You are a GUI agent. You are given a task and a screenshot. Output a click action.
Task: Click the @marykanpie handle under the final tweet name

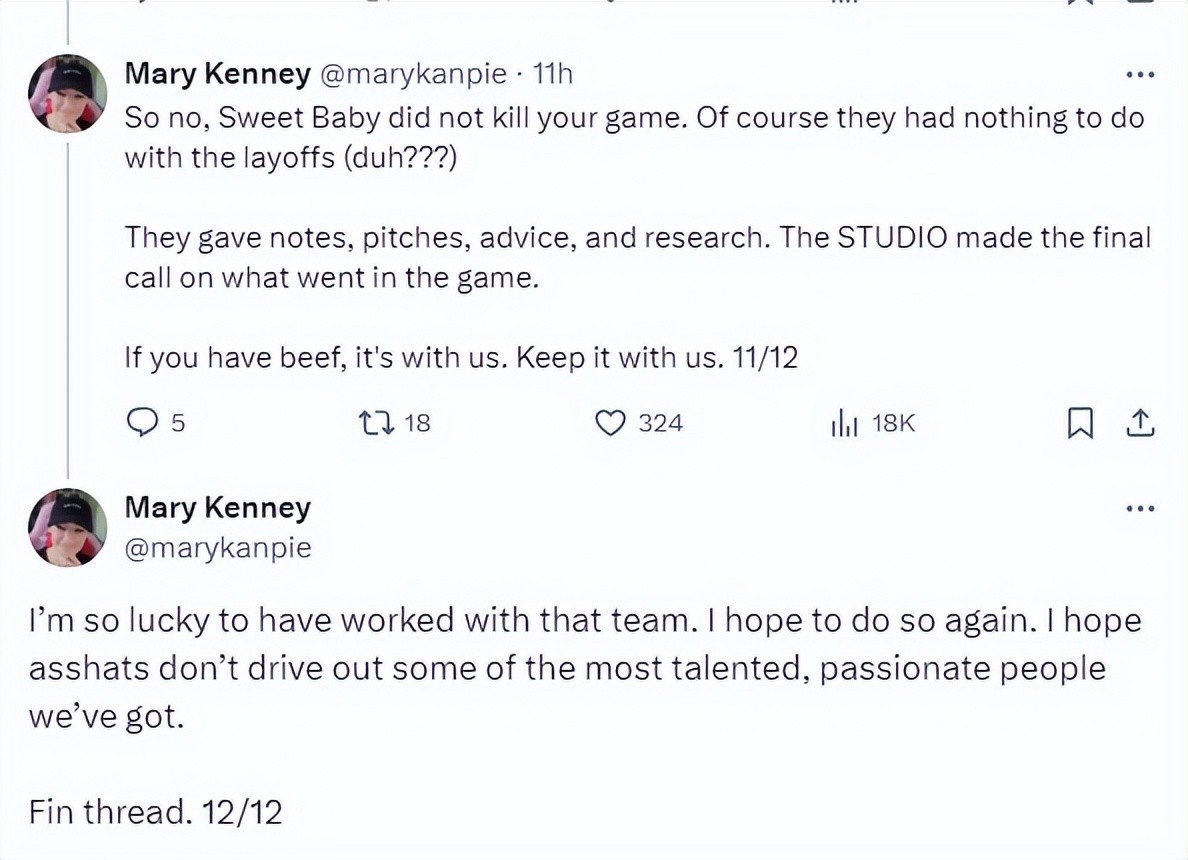click(217, 548)
